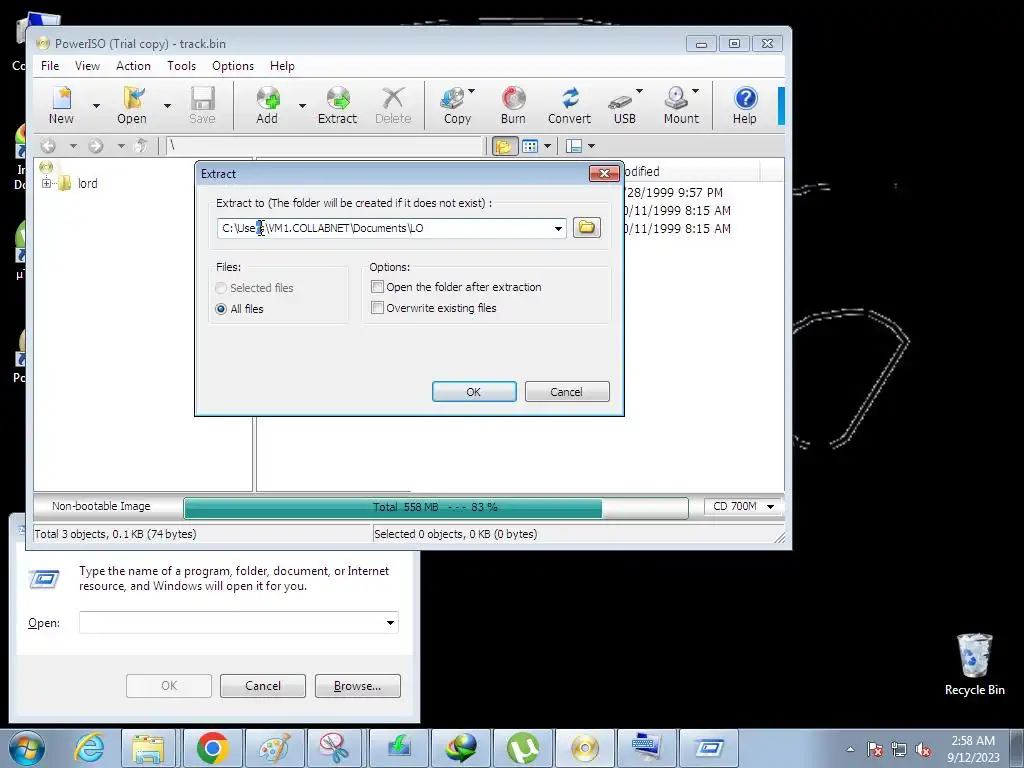Click the Add files toolbar icon
Viewport: 1024px width, 768px height.
coord(267,105)
